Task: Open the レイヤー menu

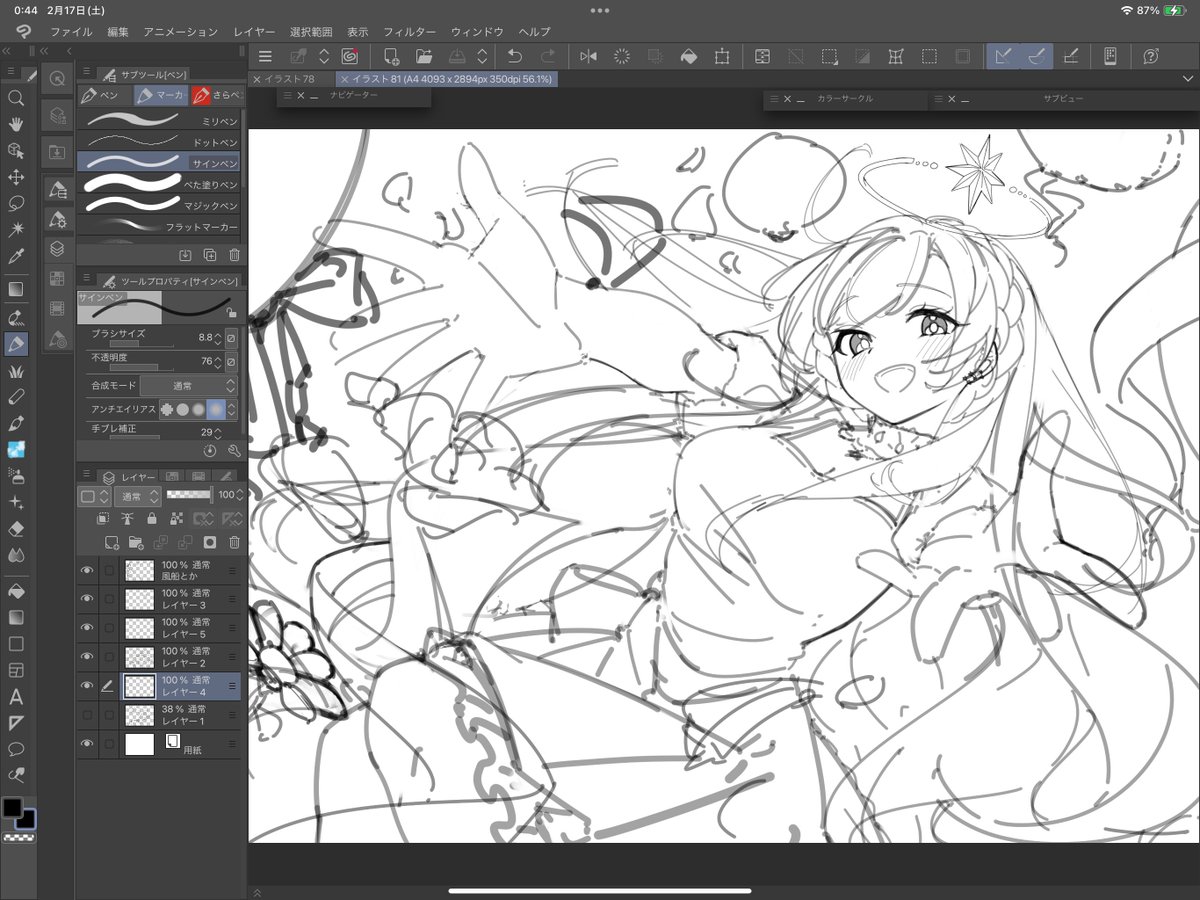Action: pyautogui.click(x=254, y=32)
